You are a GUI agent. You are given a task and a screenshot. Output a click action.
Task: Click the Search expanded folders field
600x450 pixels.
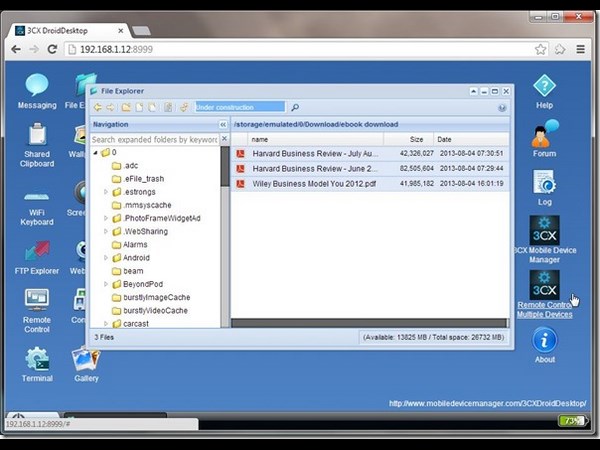pyautogui.click(x=155, y=139)
